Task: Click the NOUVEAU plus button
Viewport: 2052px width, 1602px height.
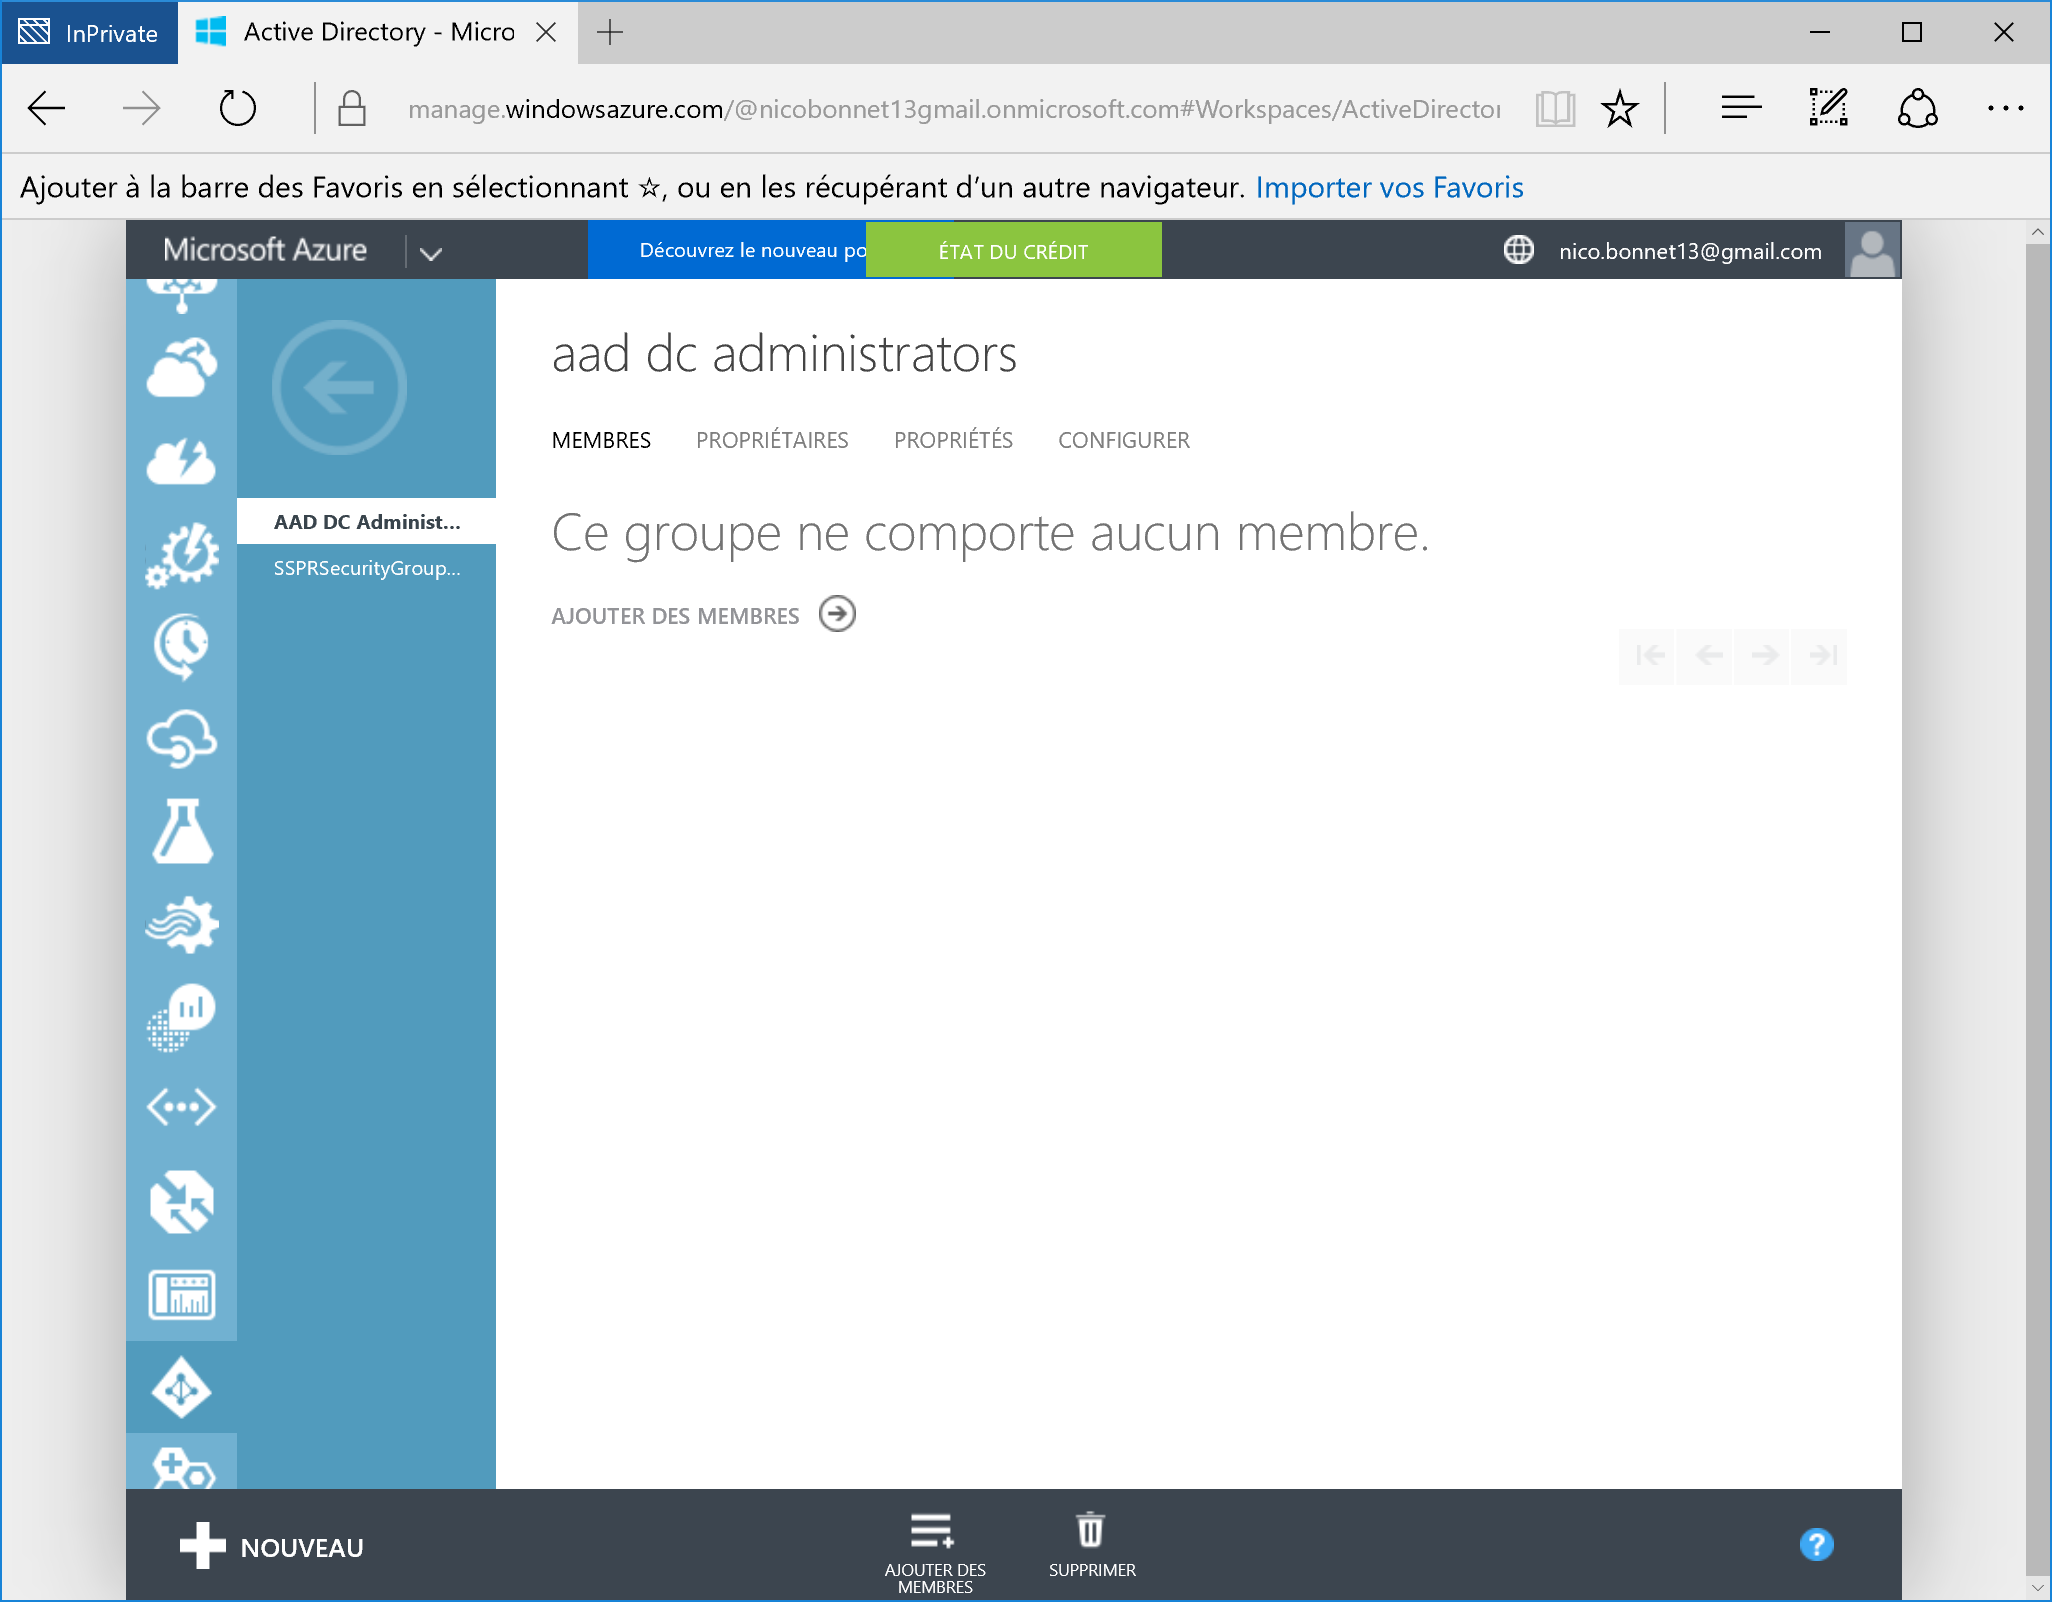Action: (x=272, y=1547)
